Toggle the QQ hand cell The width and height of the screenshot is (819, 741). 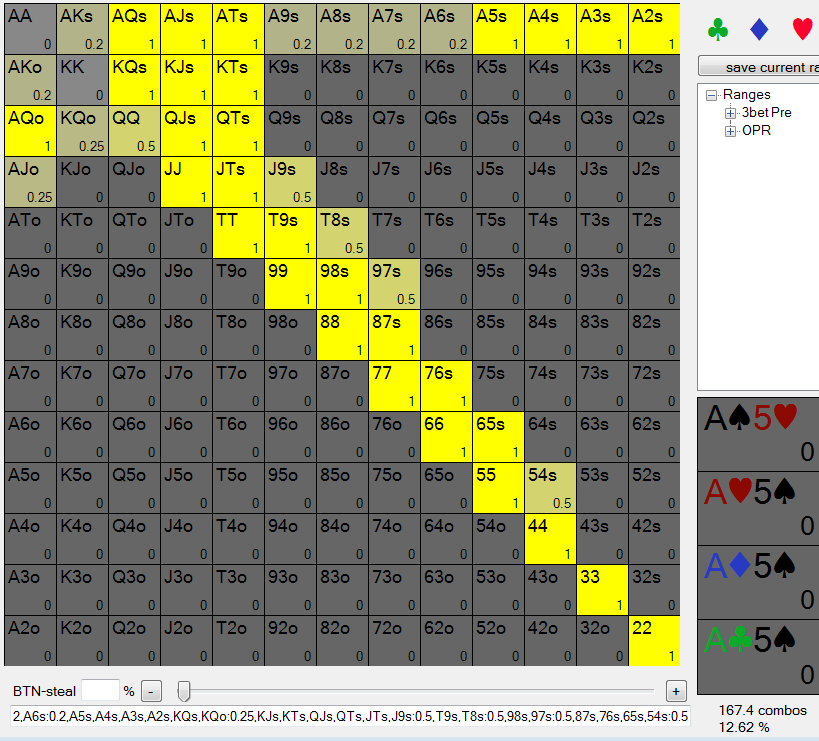coord(134,131)
